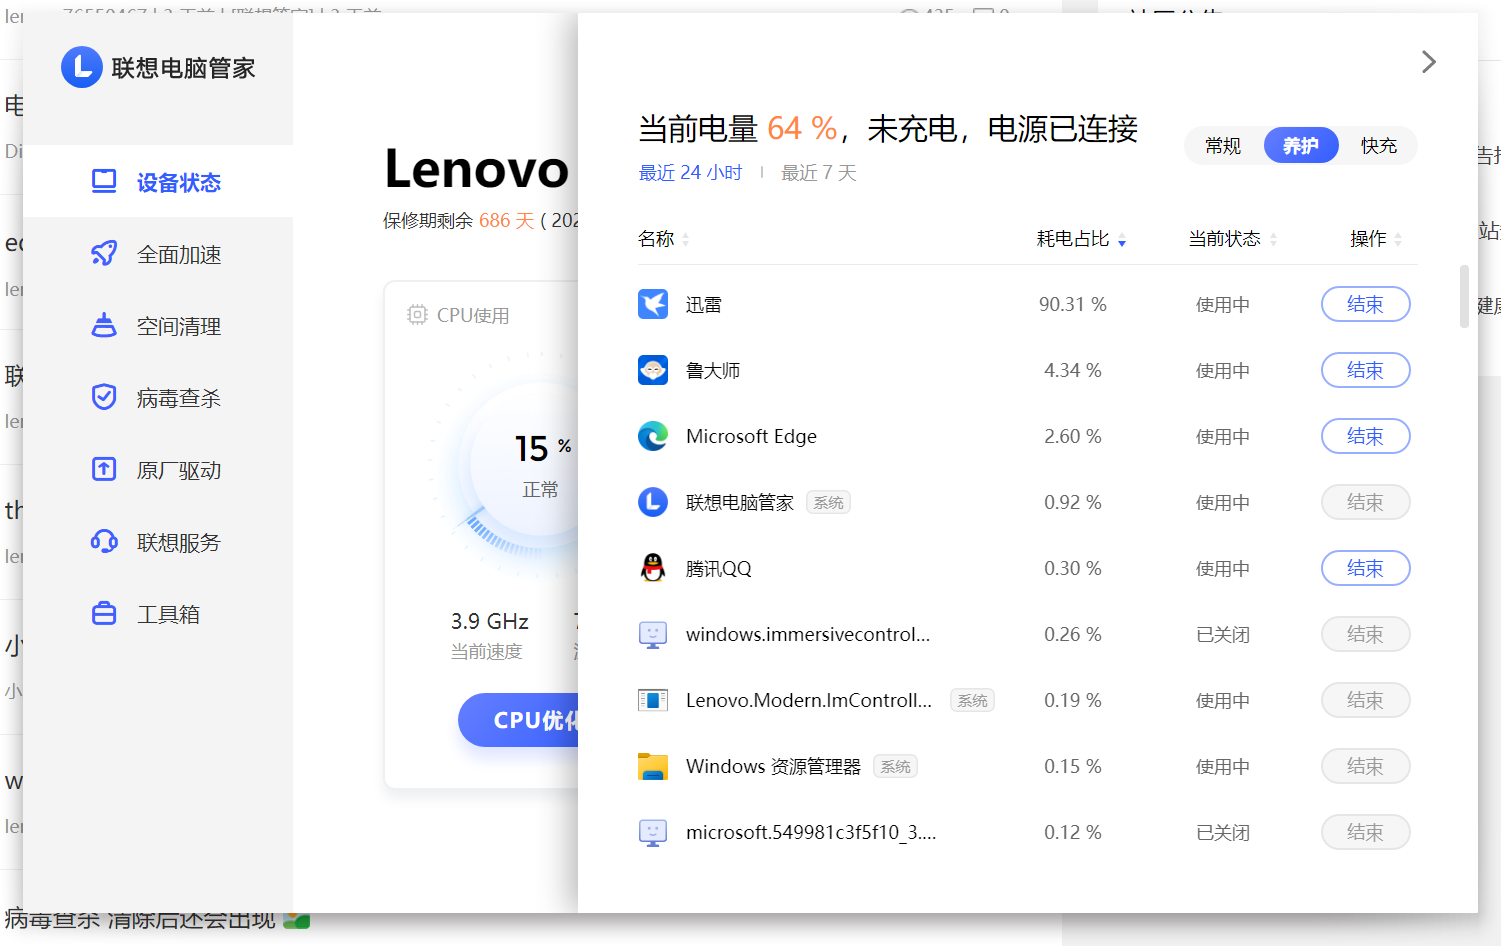Click the 2.60 % usage value for Microsoft Edge
Screen dimensions: 1501x946
coord(1072,436)
